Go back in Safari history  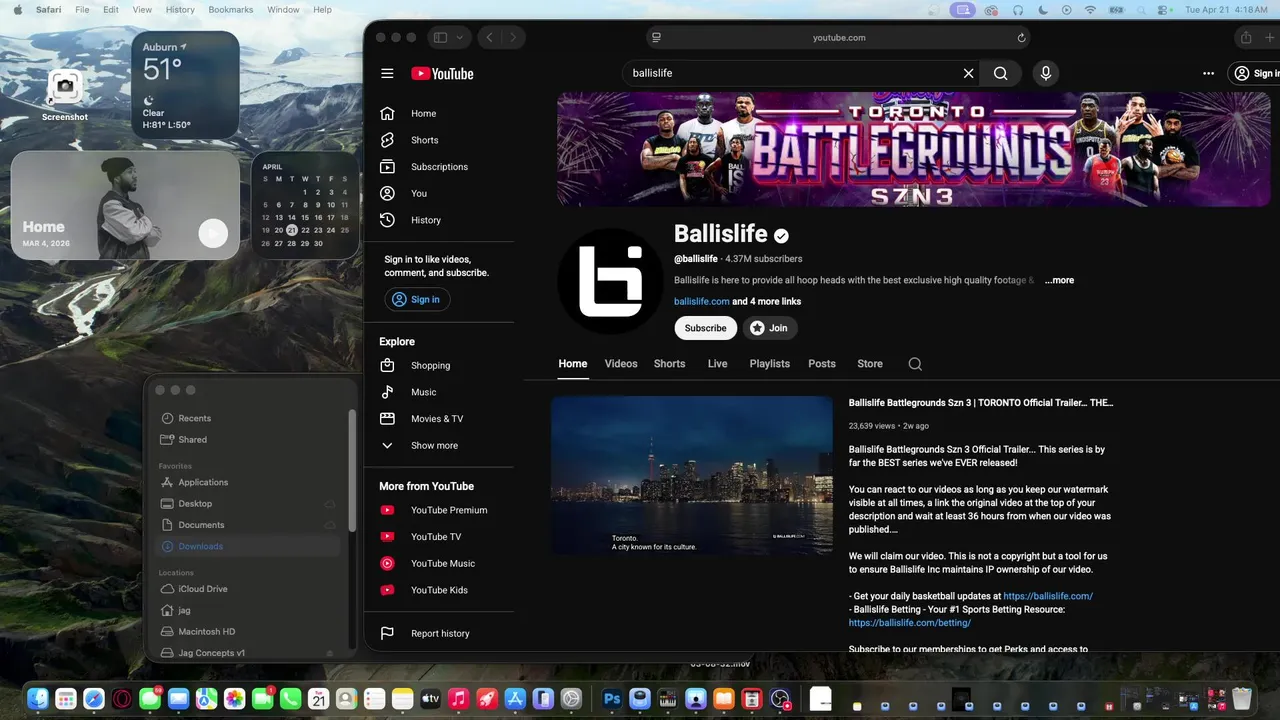(x=489, y=37)
